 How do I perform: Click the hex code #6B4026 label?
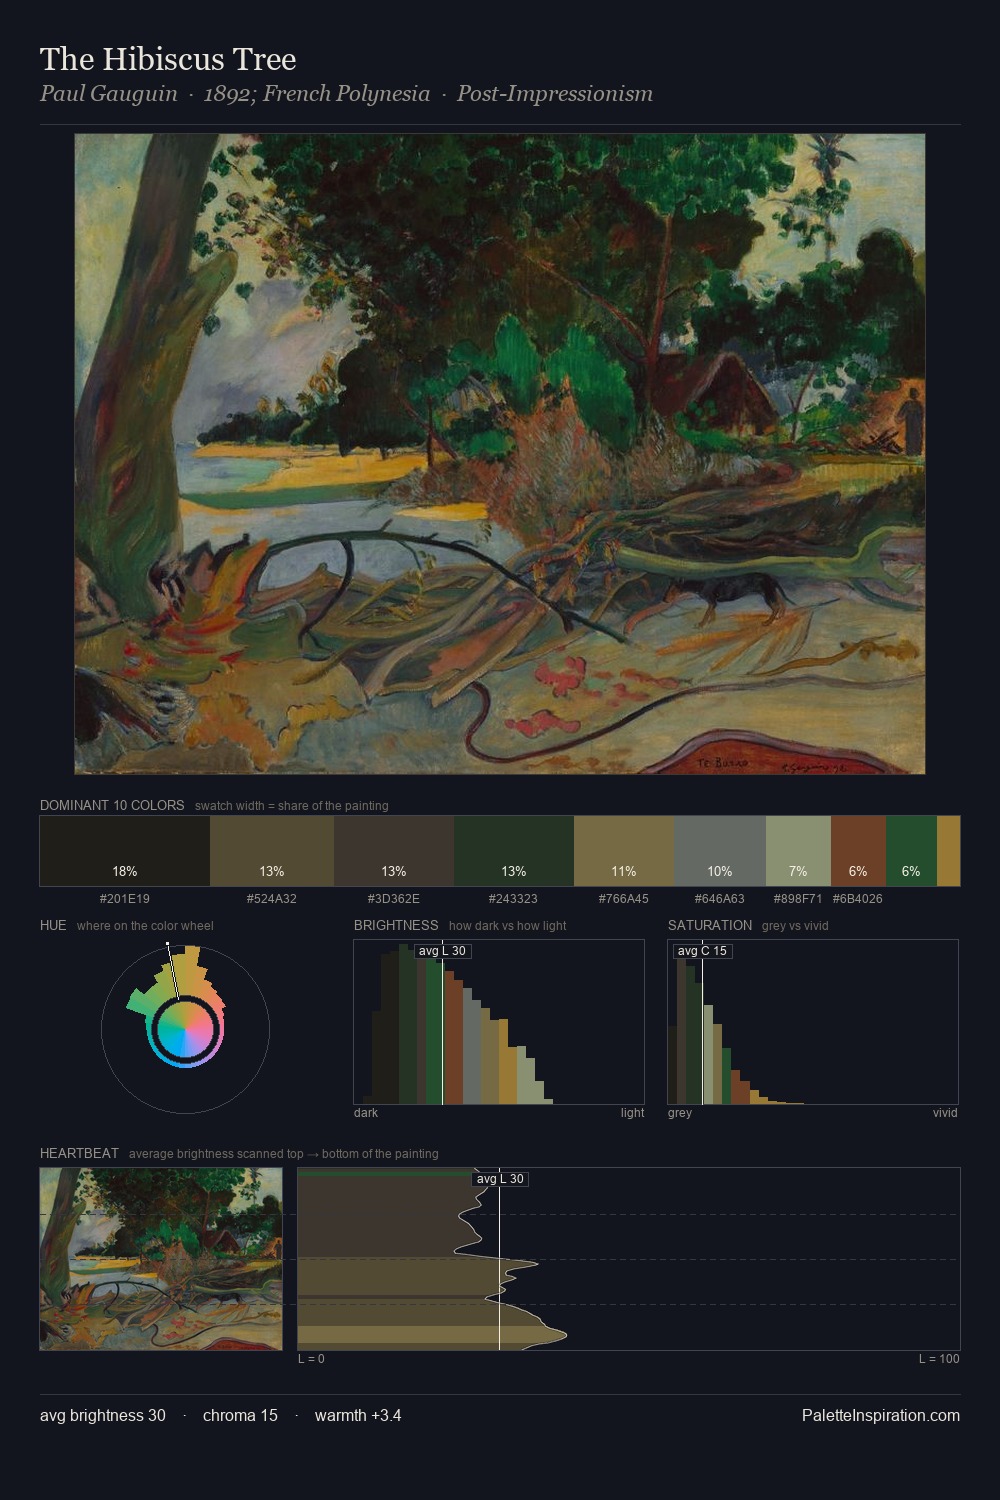[858, 898]
